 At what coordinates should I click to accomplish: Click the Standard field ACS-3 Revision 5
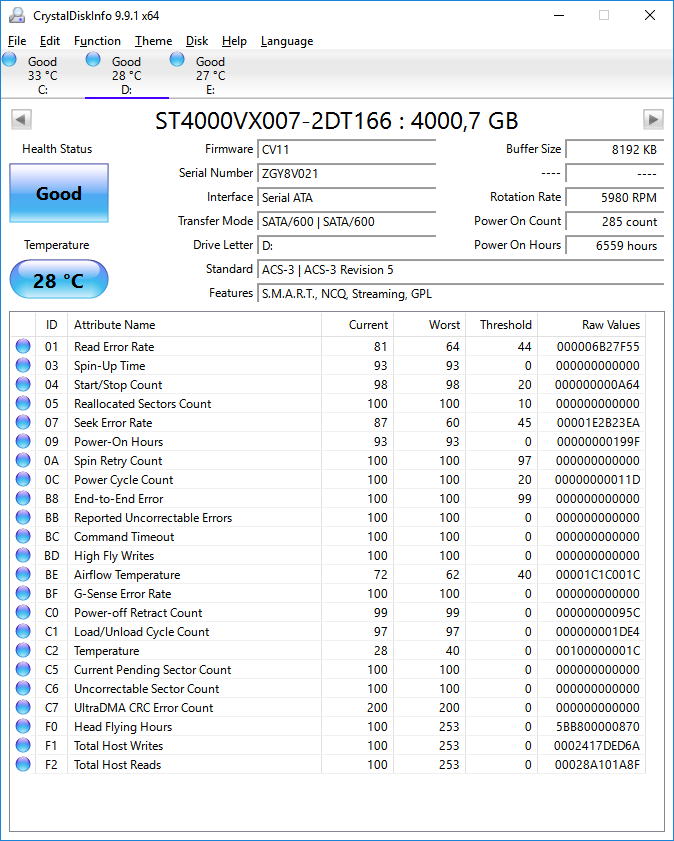(x=461, y=270)
